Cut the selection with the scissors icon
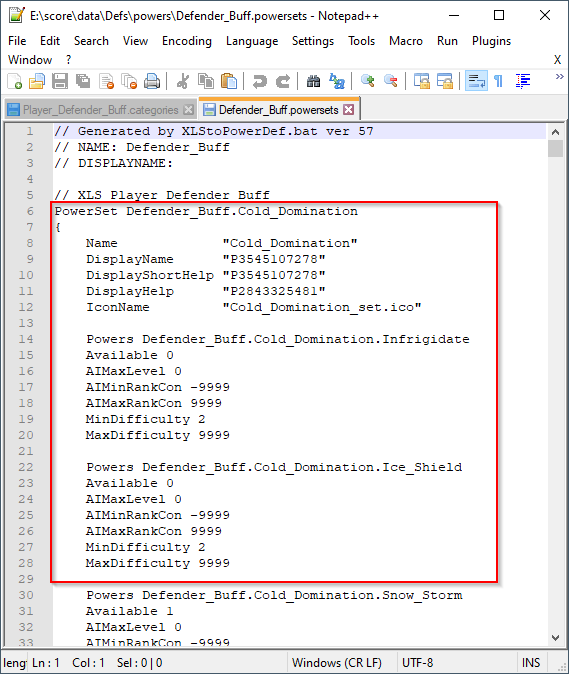This screenshot has height=674, width=569. point(183,81)
